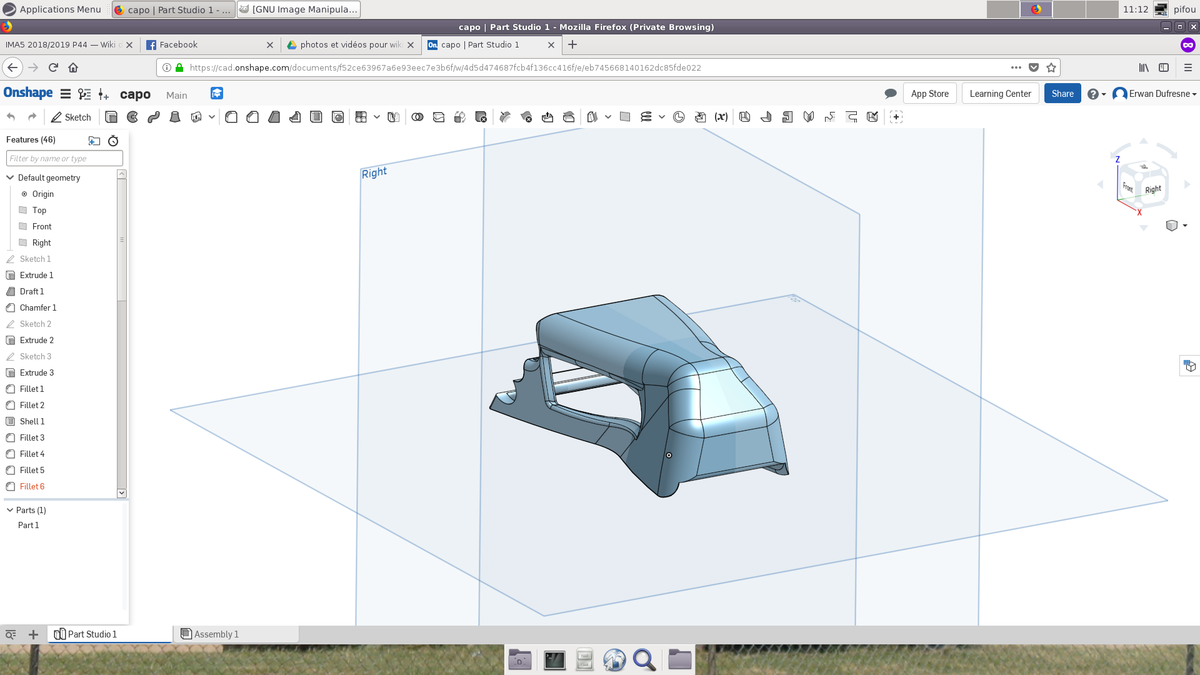Click the Share button
Viewport: 1200px width, 675px height.
tap(1062, 94)
